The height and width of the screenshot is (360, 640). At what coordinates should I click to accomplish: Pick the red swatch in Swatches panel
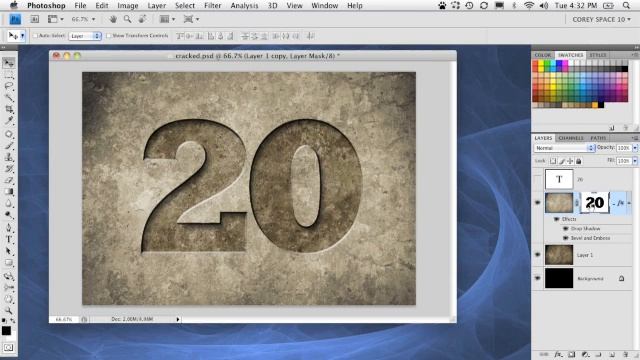click(x=535, y=63)
